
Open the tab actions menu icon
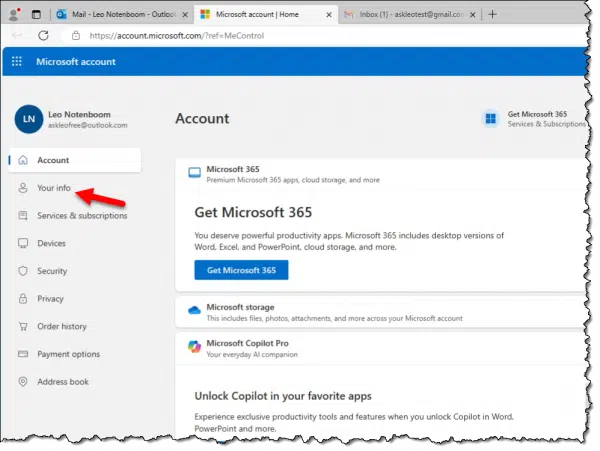[x=36, y=15]
